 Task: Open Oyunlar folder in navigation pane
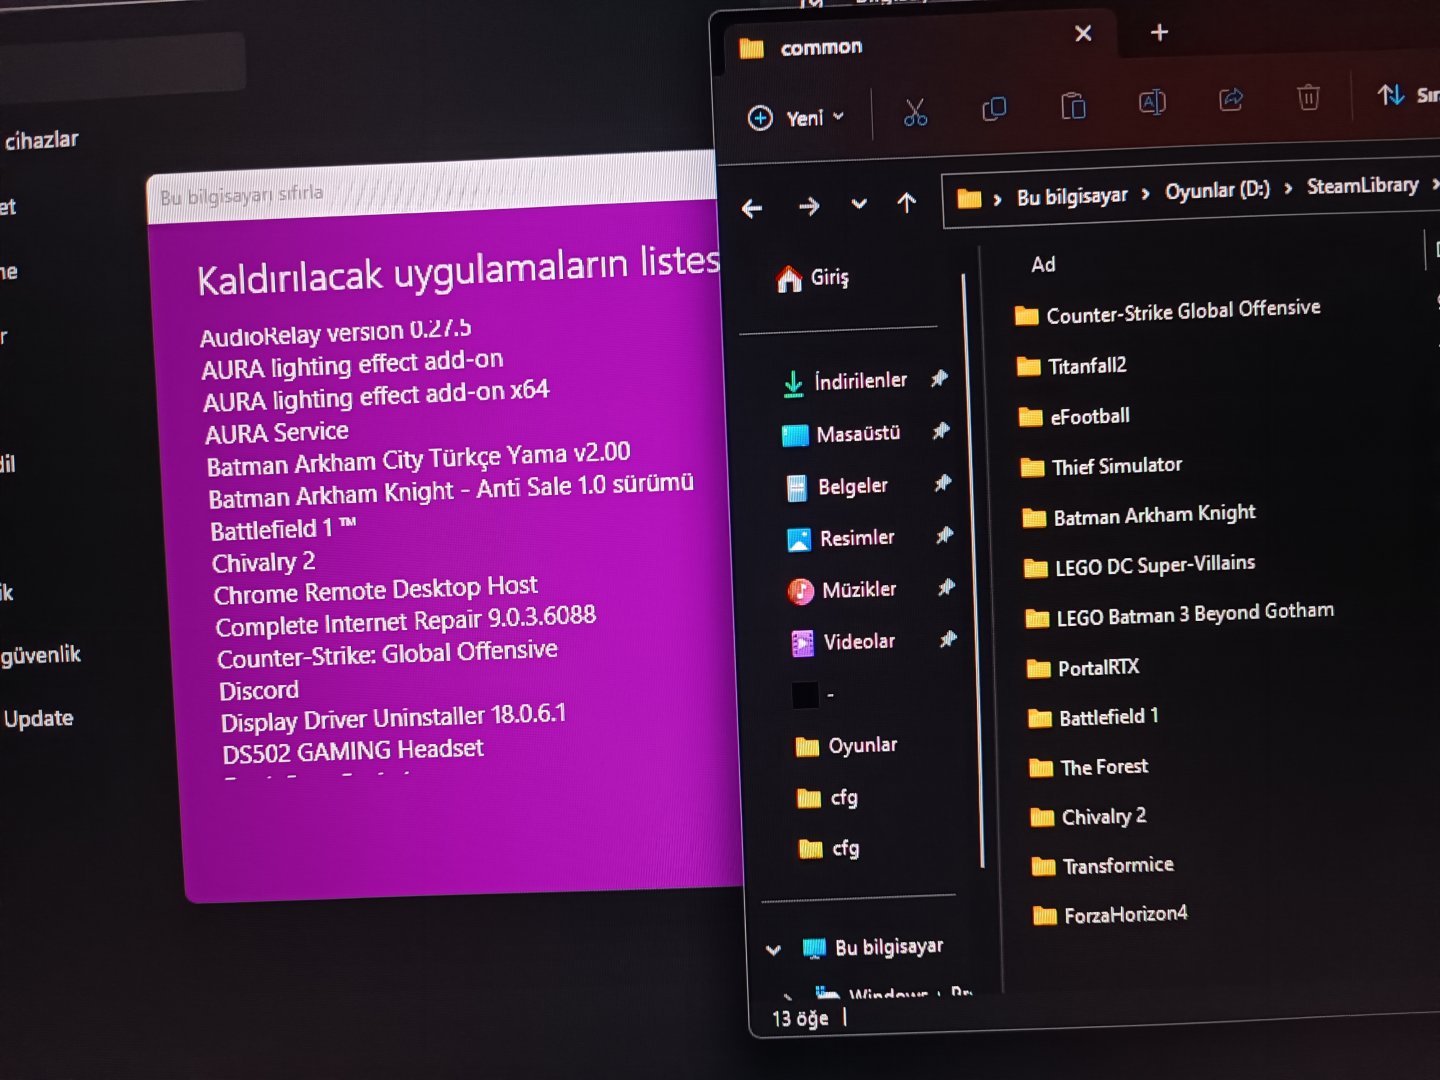(847, 746)
